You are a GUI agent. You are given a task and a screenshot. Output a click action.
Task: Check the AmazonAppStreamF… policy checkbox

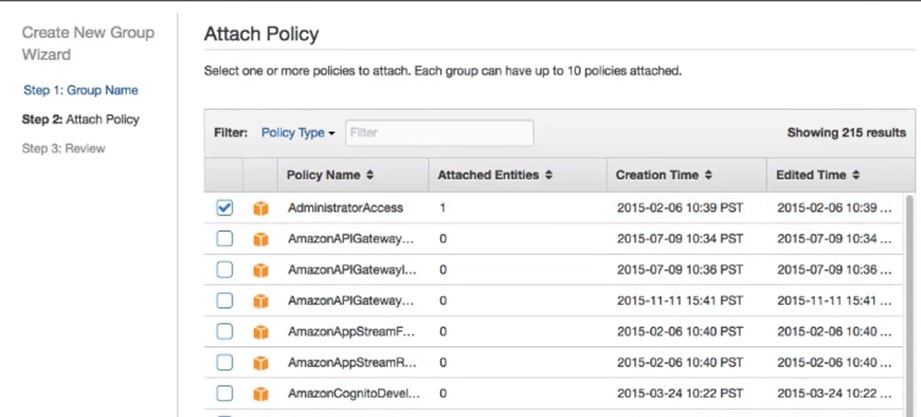(224, 332)
